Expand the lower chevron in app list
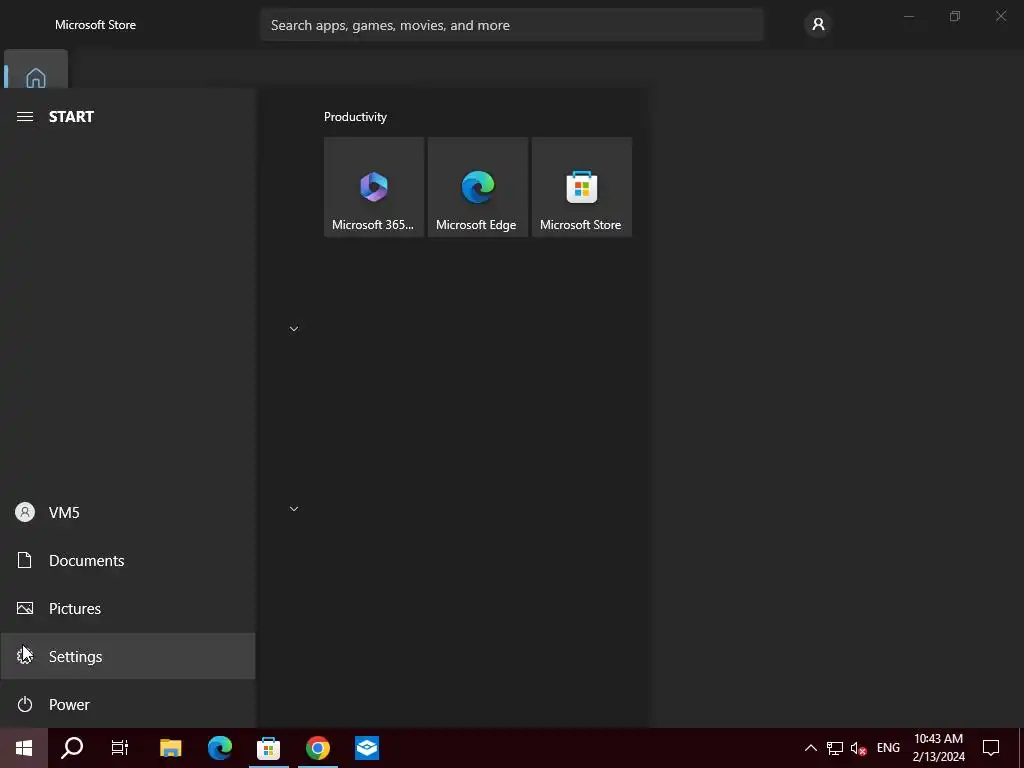Image resolution: width=1024 pixels, height=768 pixels. pos(294,509)
